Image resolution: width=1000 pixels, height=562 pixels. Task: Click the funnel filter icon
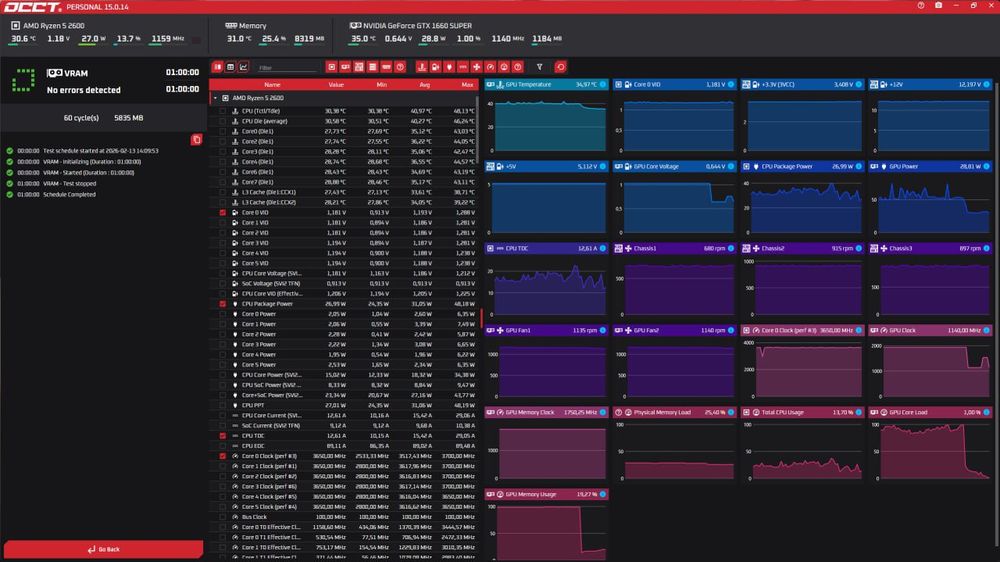click(540, 67)
